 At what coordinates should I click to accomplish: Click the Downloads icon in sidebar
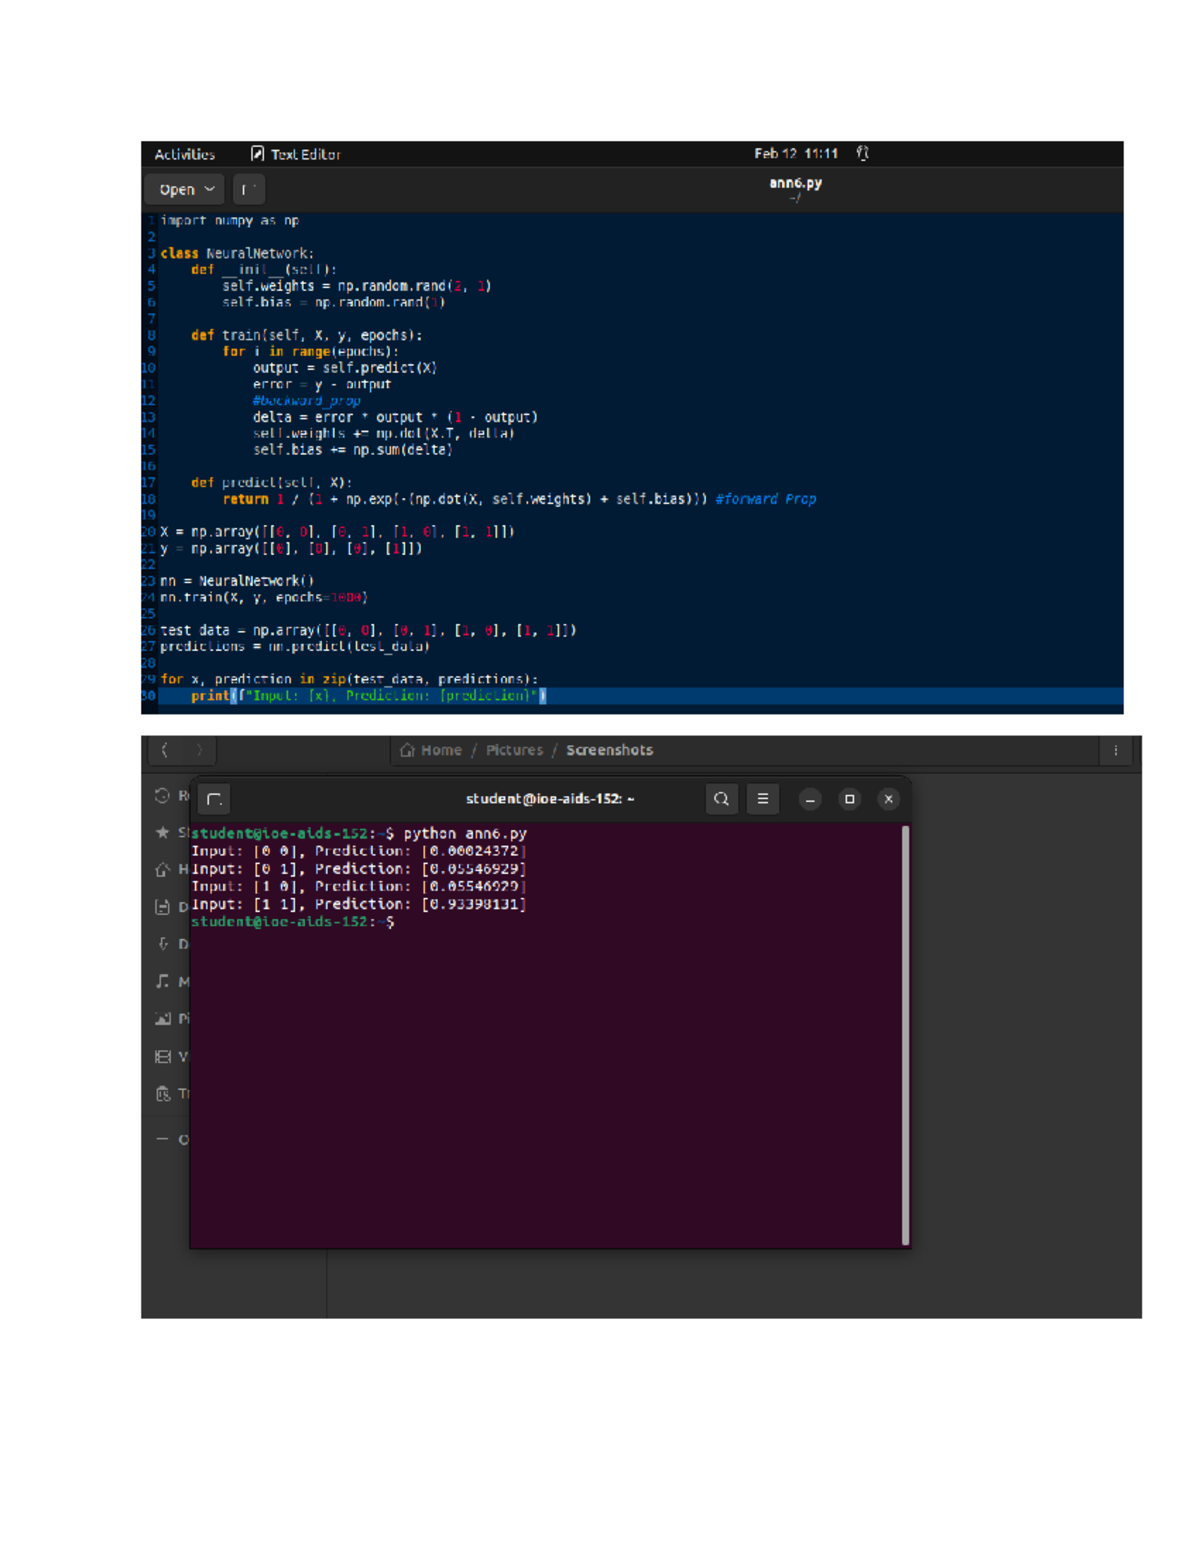(x=162, y=943)
